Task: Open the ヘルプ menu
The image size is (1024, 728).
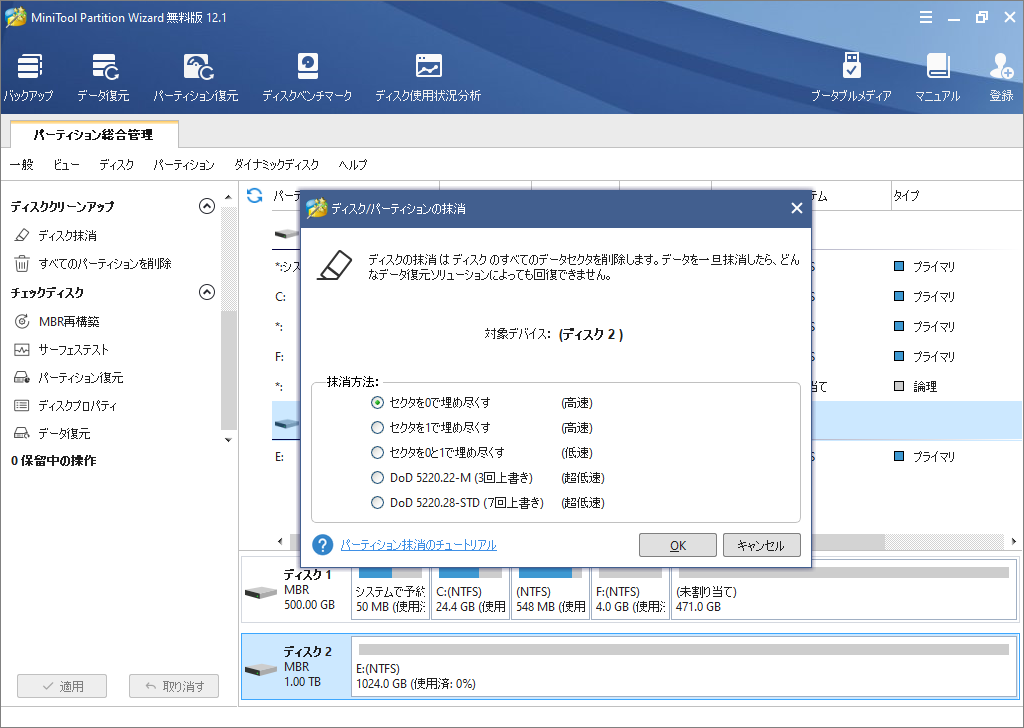Action: coord(353,165)
